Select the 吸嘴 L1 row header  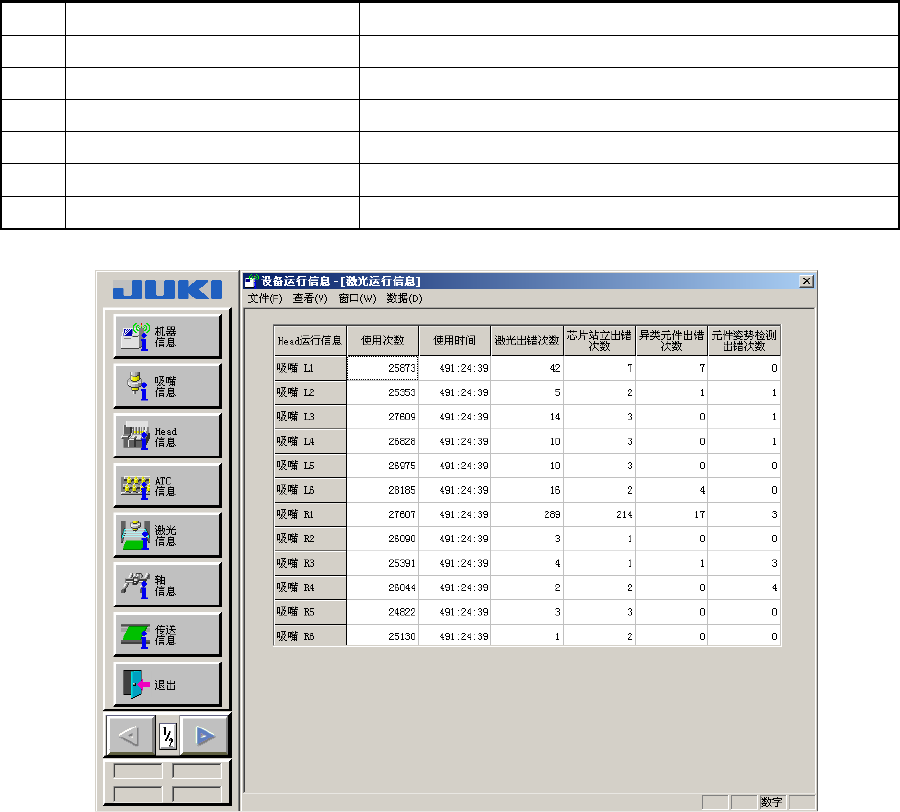[x=310, y=368]
